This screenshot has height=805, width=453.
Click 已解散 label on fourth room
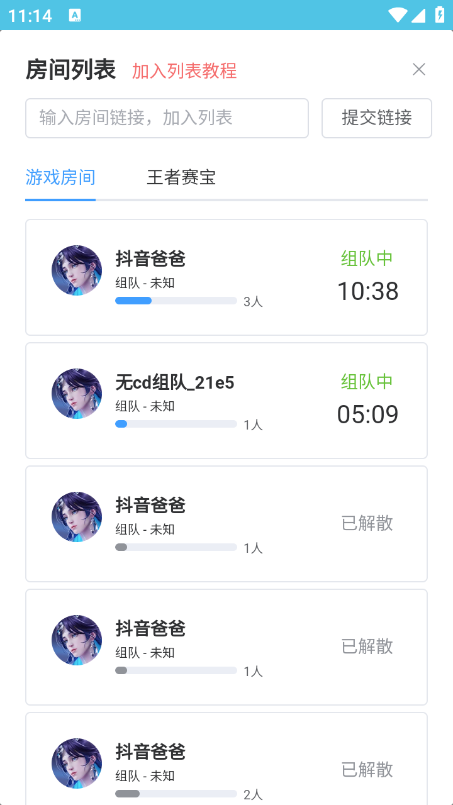[x=367, y=646]
